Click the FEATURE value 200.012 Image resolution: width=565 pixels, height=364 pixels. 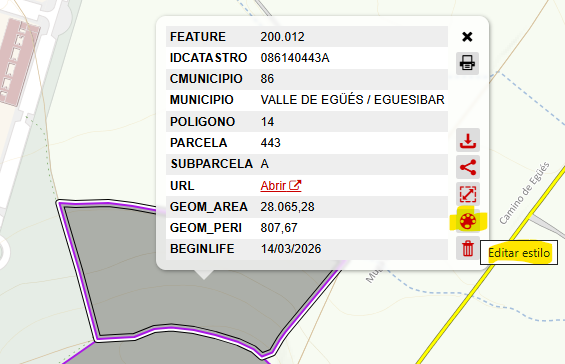click(x=282, y=37)
